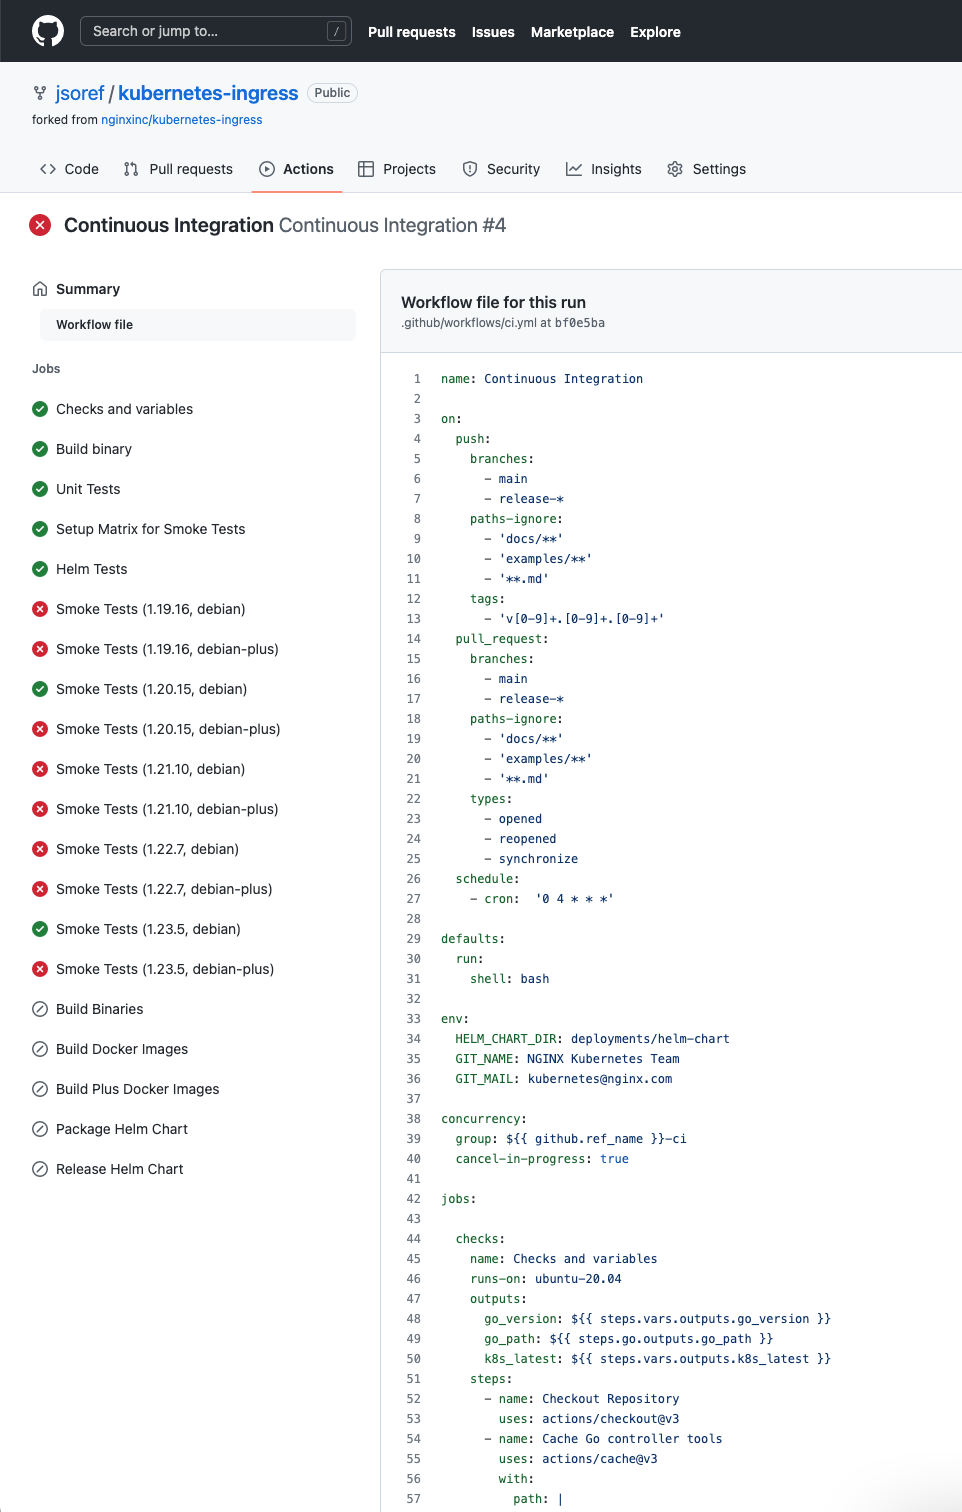Open Explore in top navigation
The width and height of the screenshot is (962, 1512).
tap(655, 32)
